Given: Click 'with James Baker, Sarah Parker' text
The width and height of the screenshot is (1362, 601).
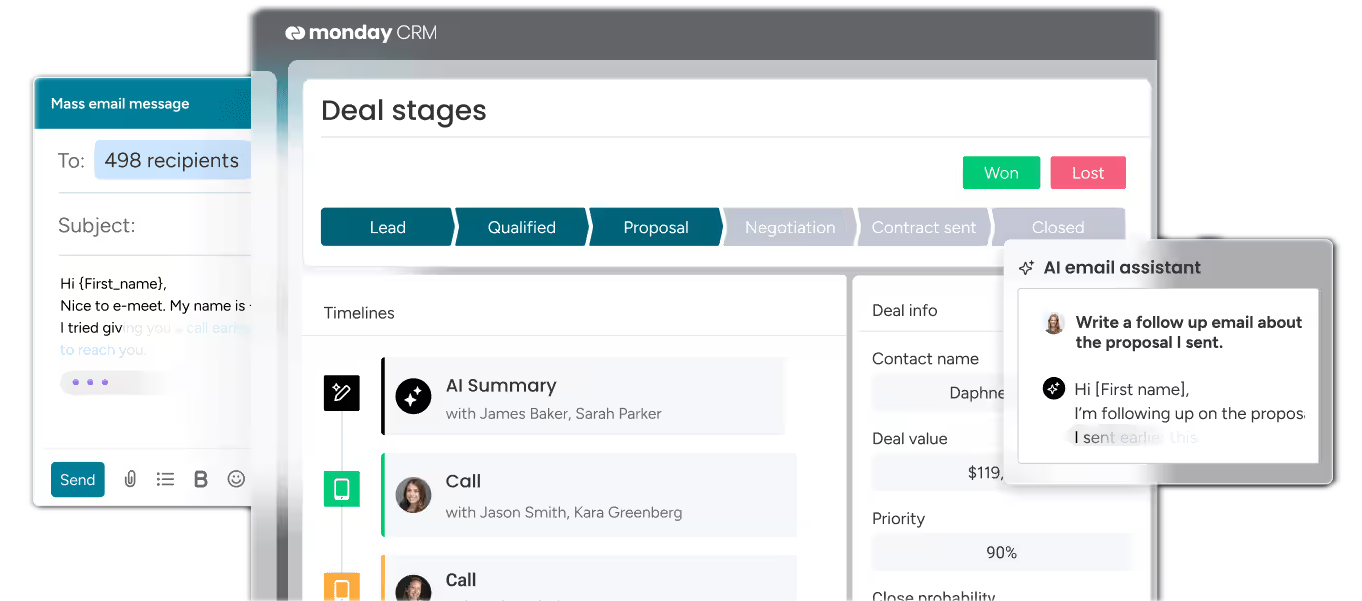Looking at the screenshot, I should (x=554, y=413).
